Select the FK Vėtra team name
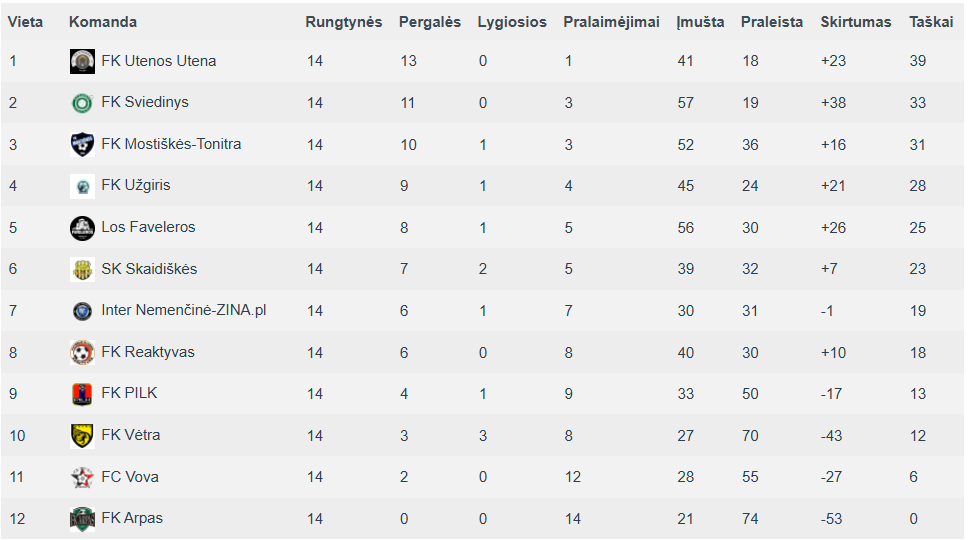The width and height of the screenshot is (970, 540). click(131, 435)
